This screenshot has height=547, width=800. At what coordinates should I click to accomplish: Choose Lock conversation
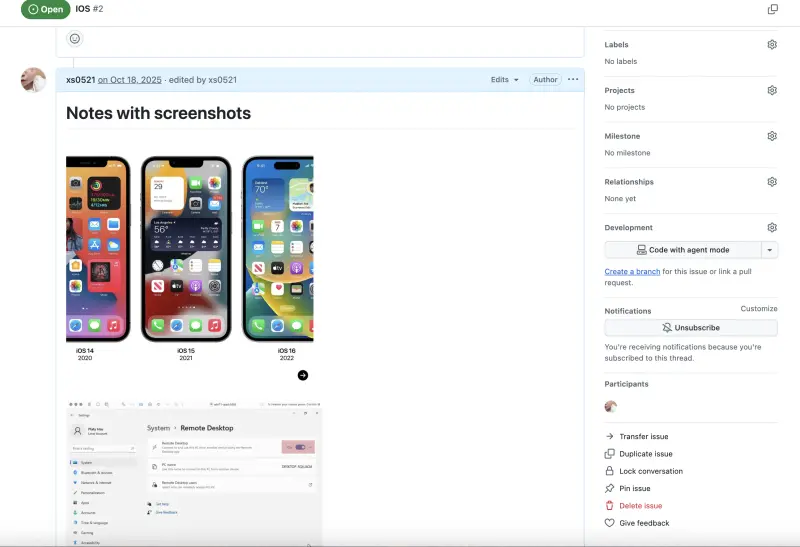pyautogui.click(x=650, y=471)
